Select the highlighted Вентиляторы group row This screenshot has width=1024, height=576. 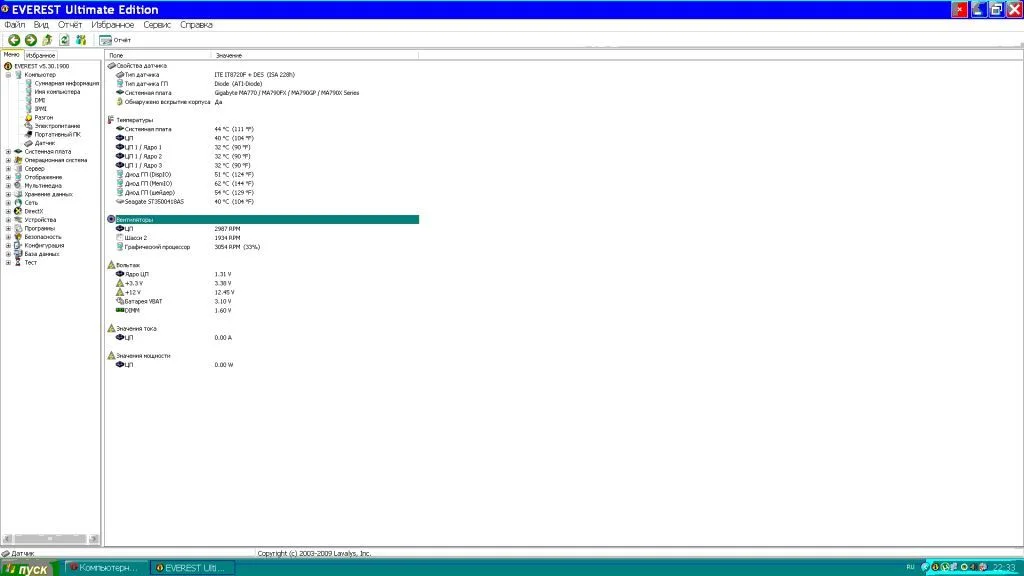[x=263, y=219]
